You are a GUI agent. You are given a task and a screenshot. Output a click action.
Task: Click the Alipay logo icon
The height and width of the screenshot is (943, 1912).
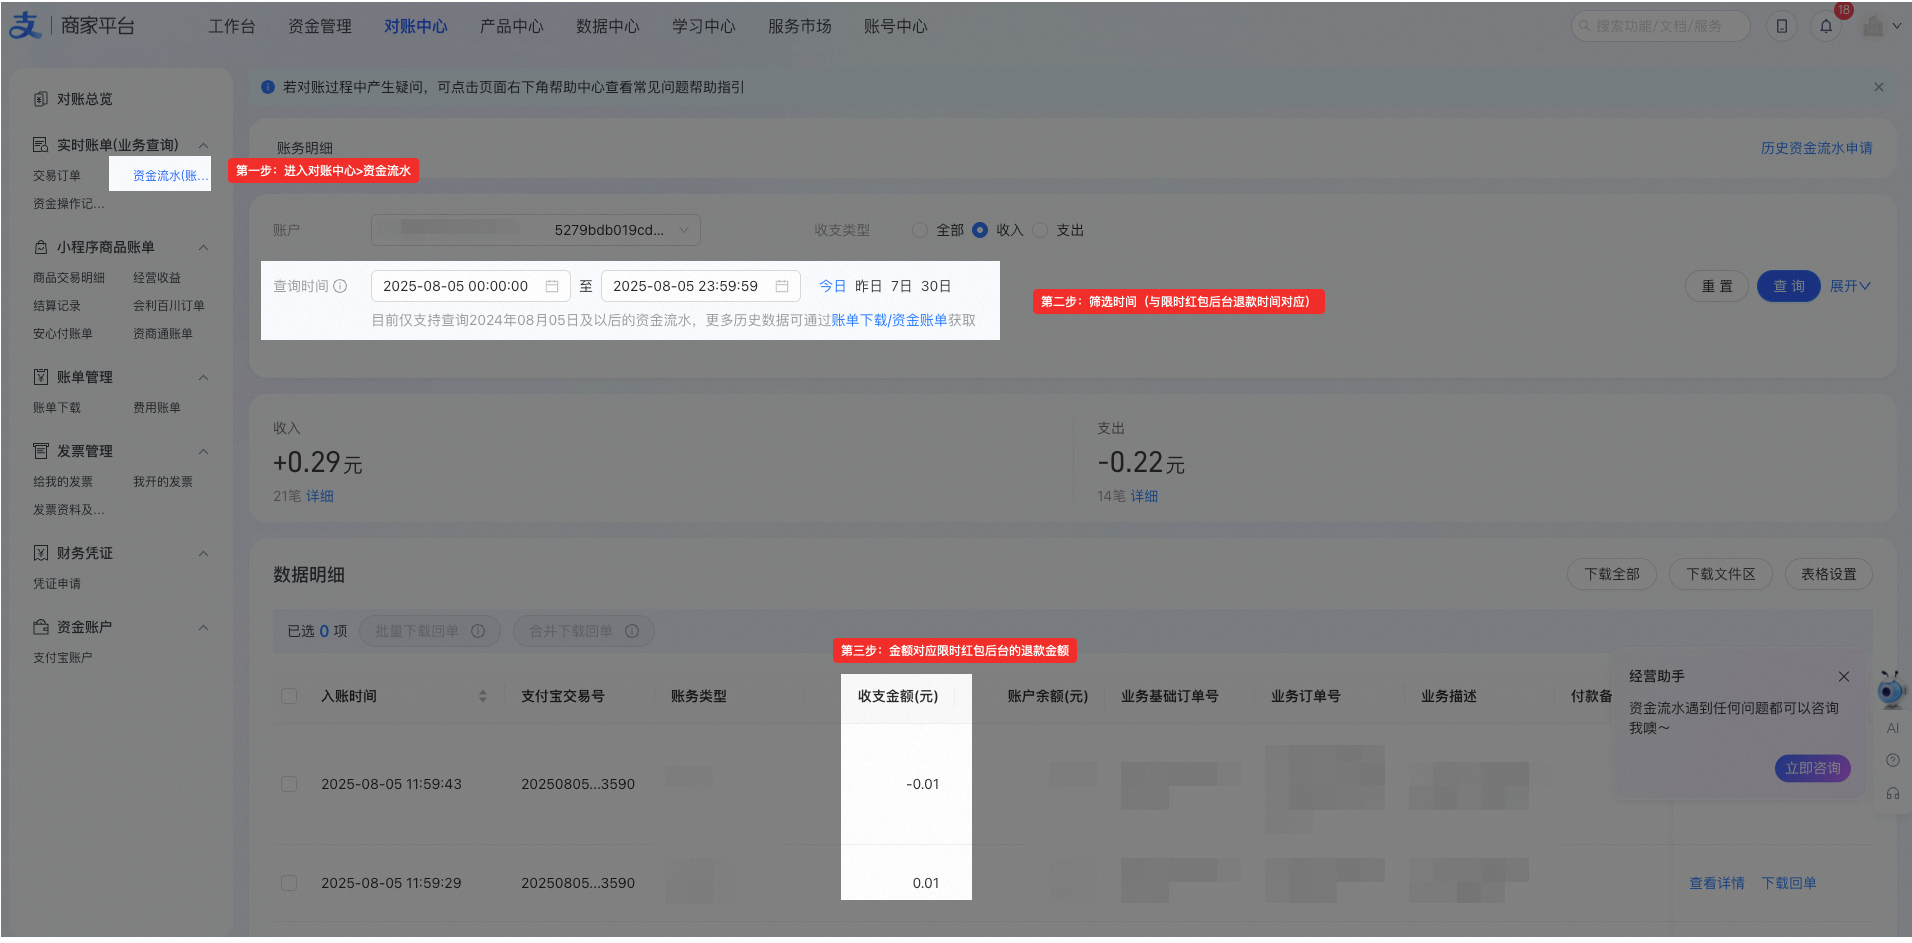[26, 25]
